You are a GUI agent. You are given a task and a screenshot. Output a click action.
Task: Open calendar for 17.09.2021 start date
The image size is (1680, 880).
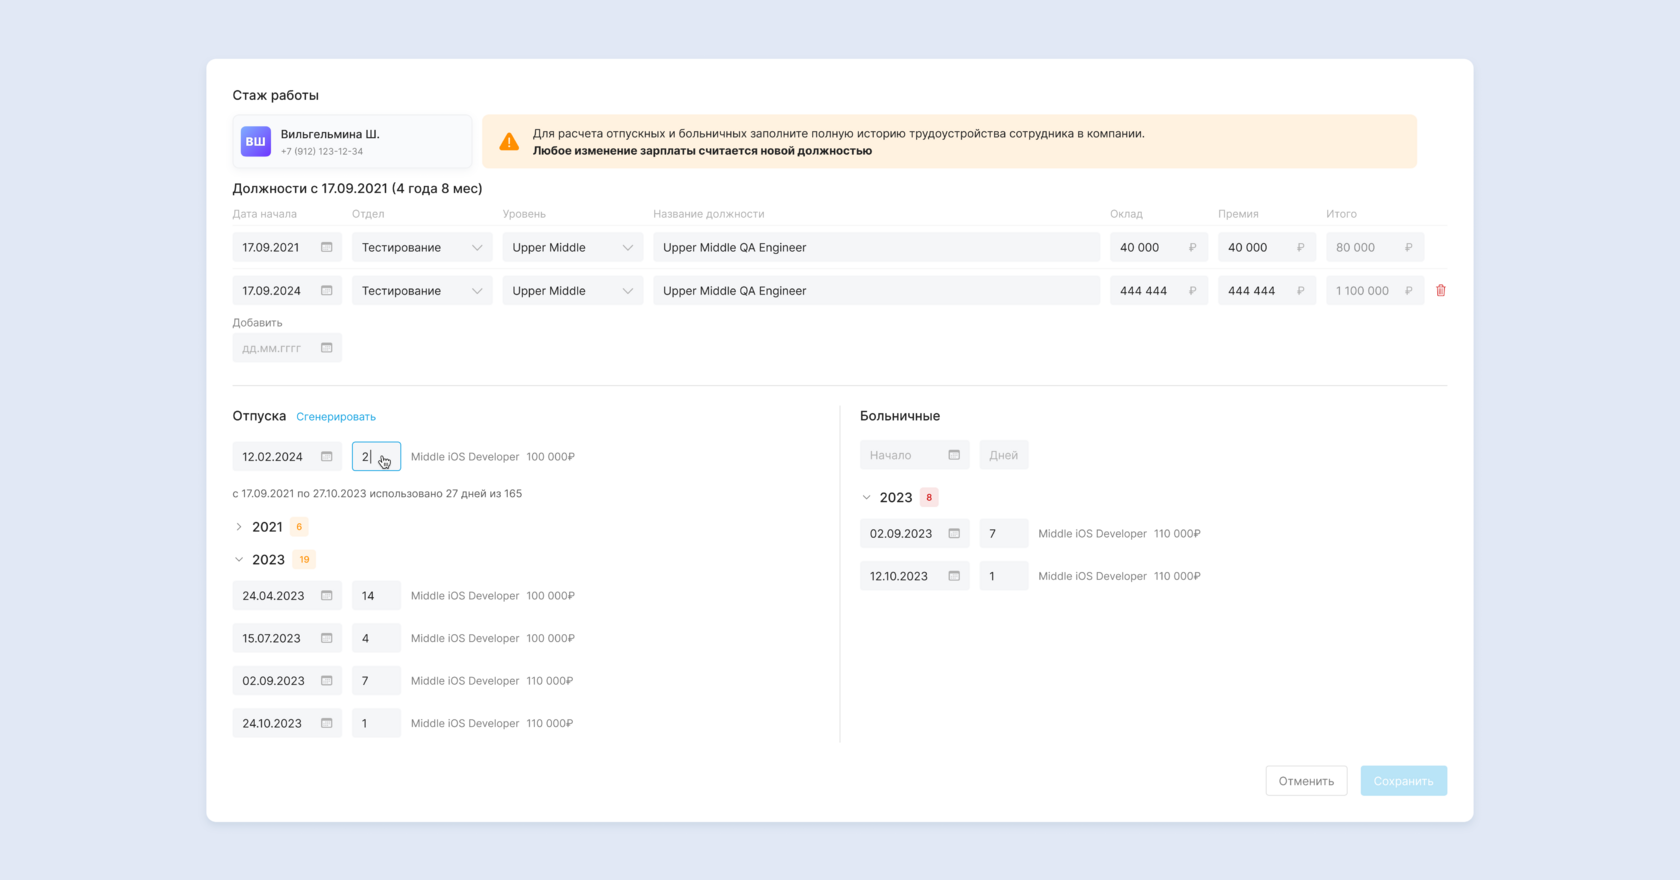click(x=326, y=247)
